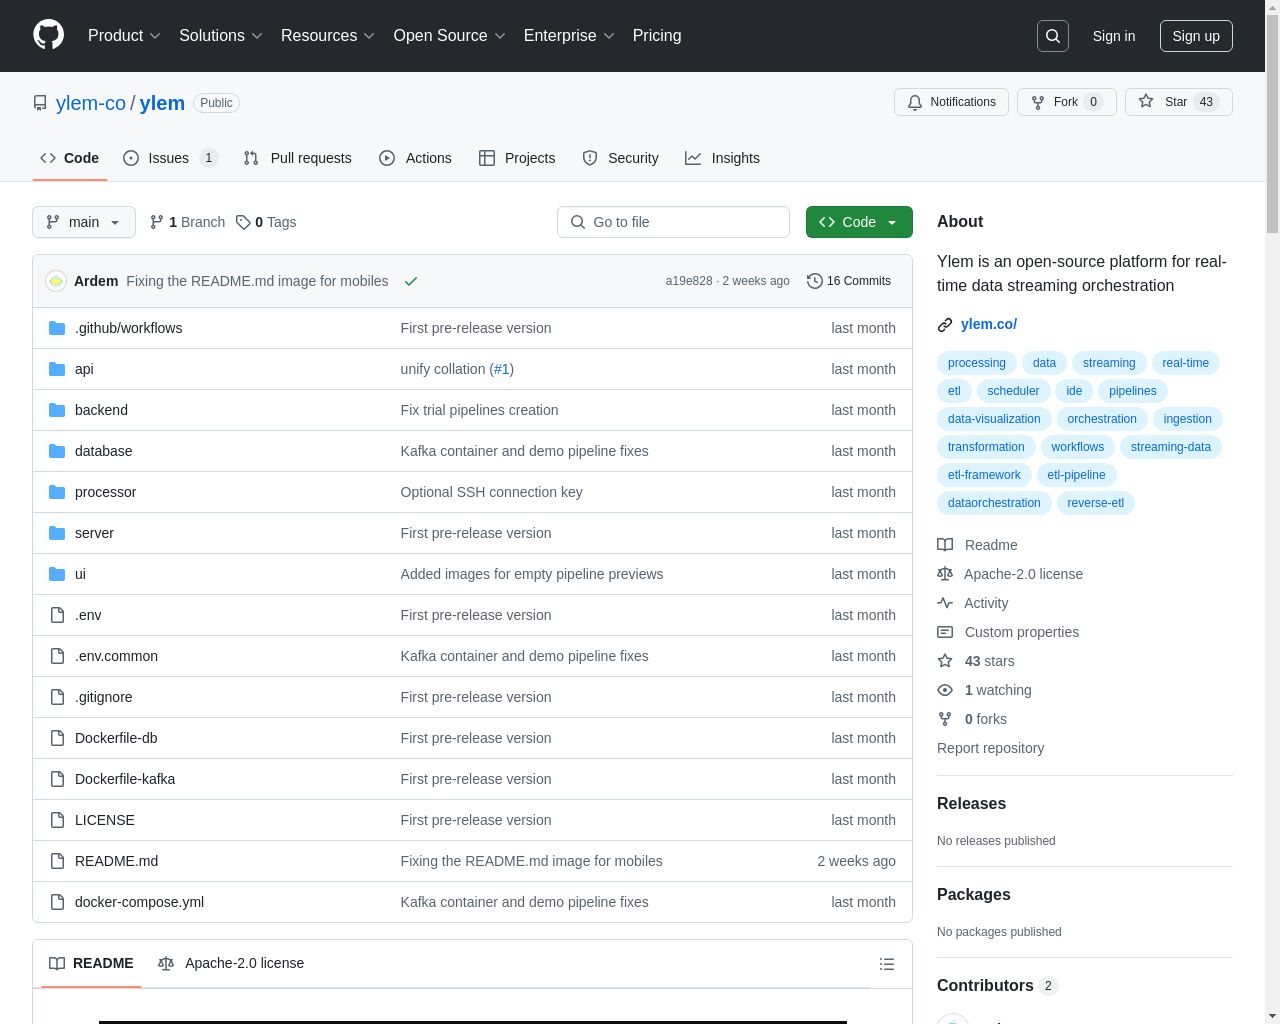Select the Code tab

click(x=69, y=158)
